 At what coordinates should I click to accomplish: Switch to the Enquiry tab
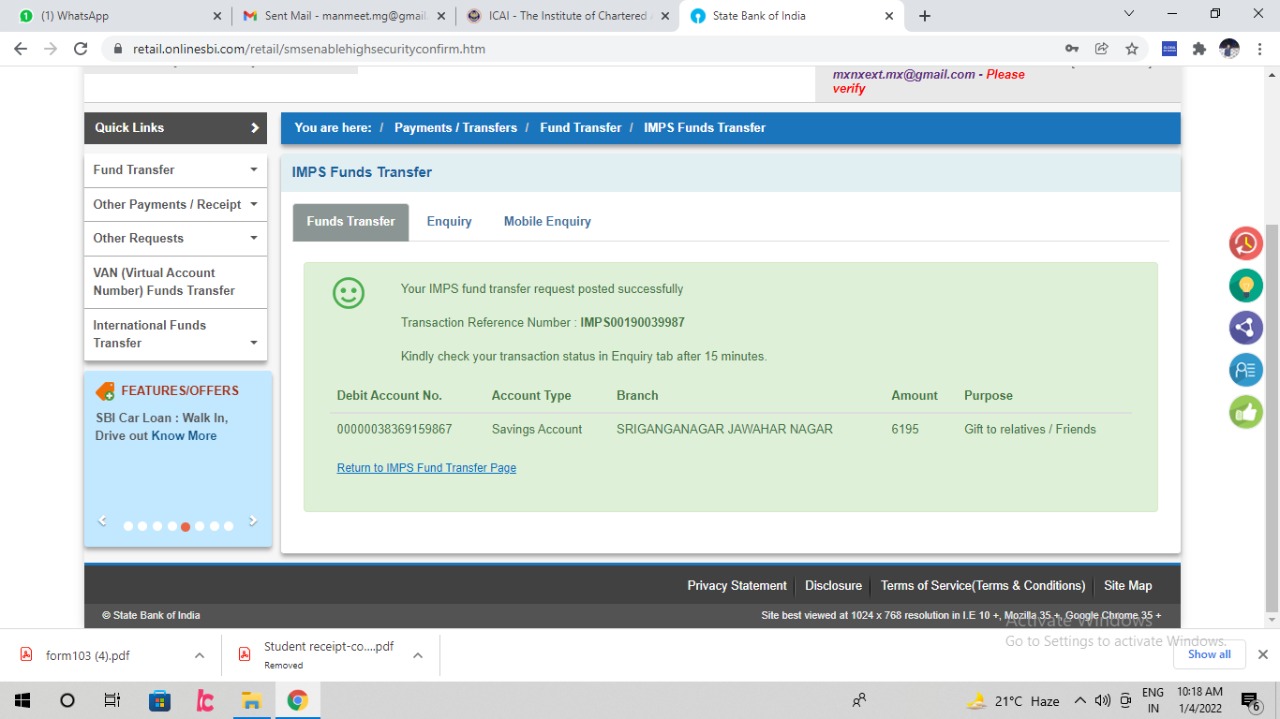(x=449, y=221)
